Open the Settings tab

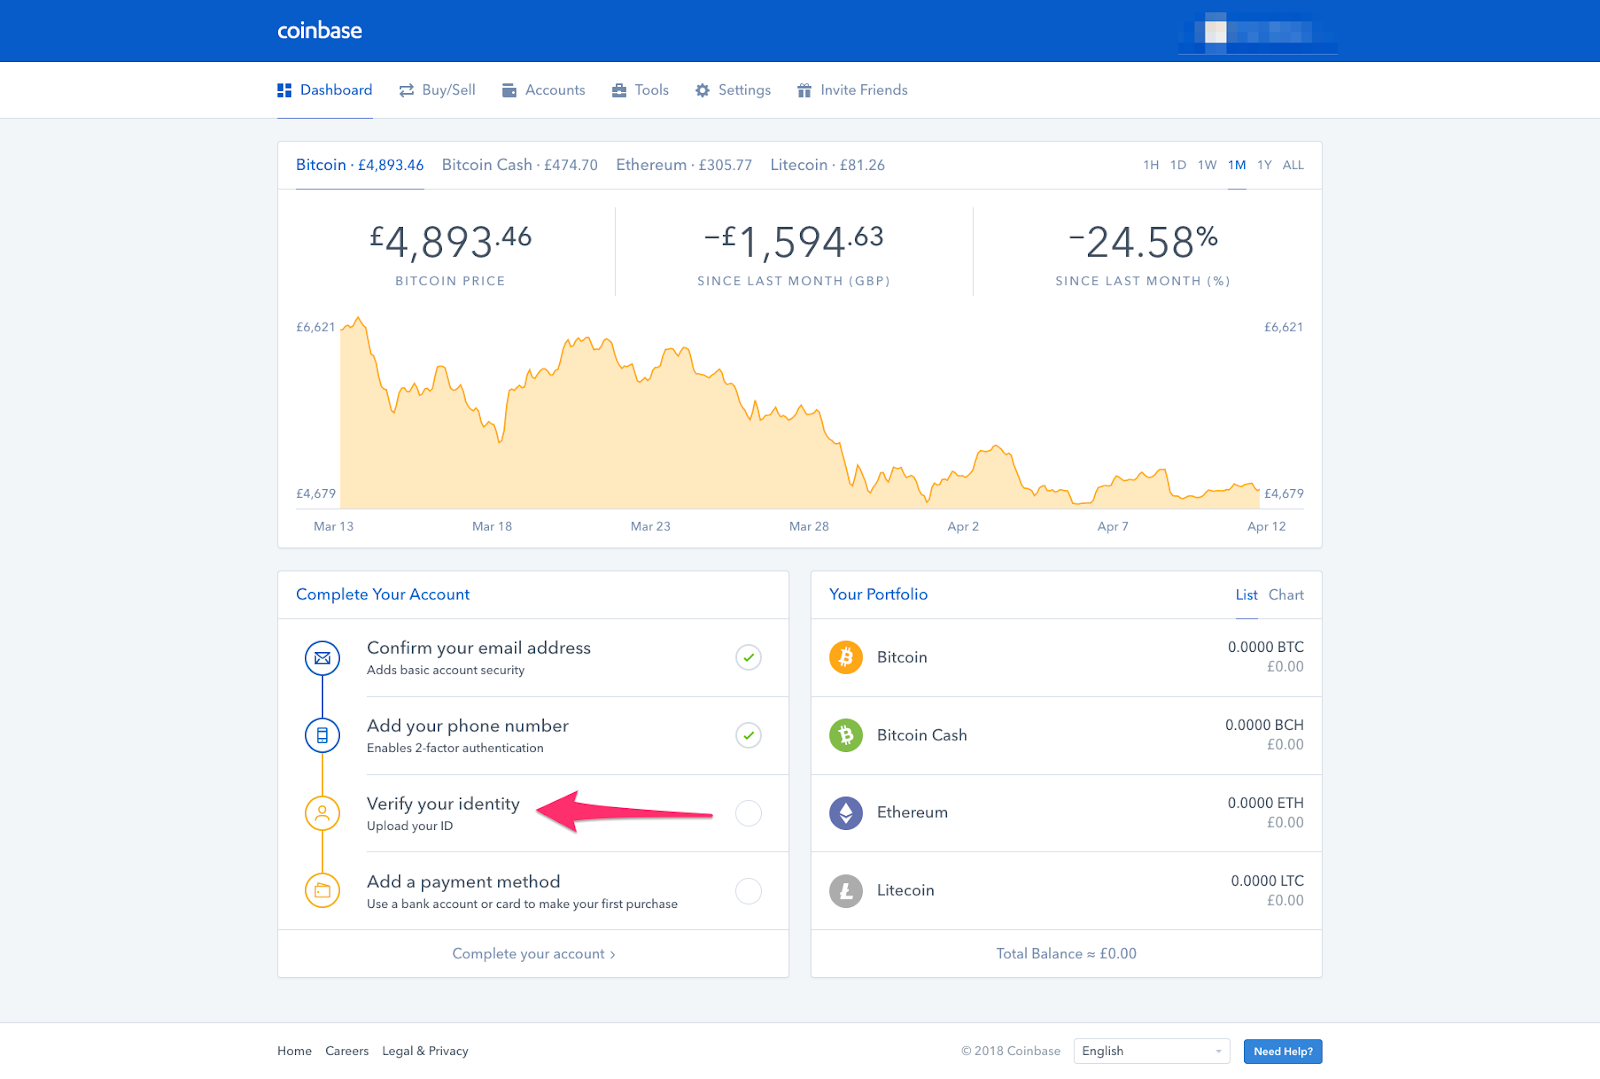pos(733,90)
